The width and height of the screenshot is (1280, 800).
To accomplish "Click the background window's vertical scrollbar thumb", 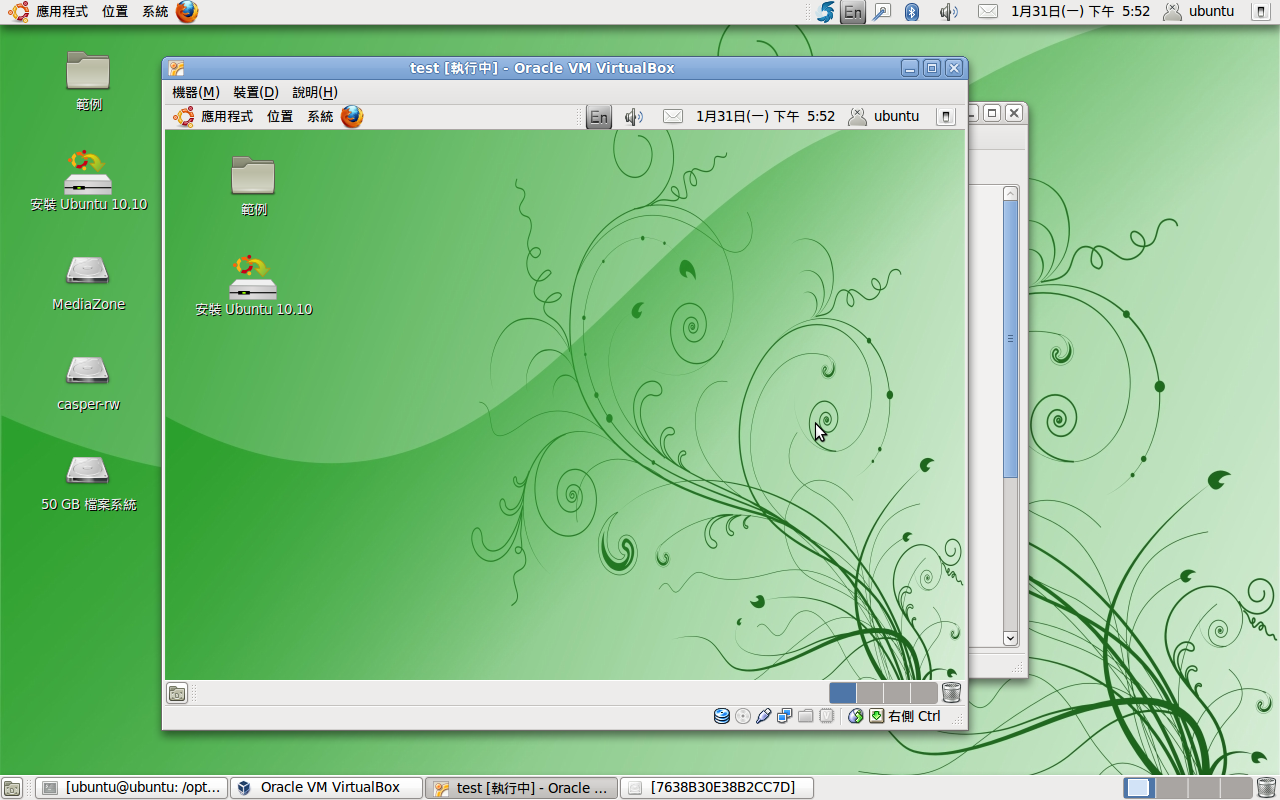I will [x=1010, y=338].
